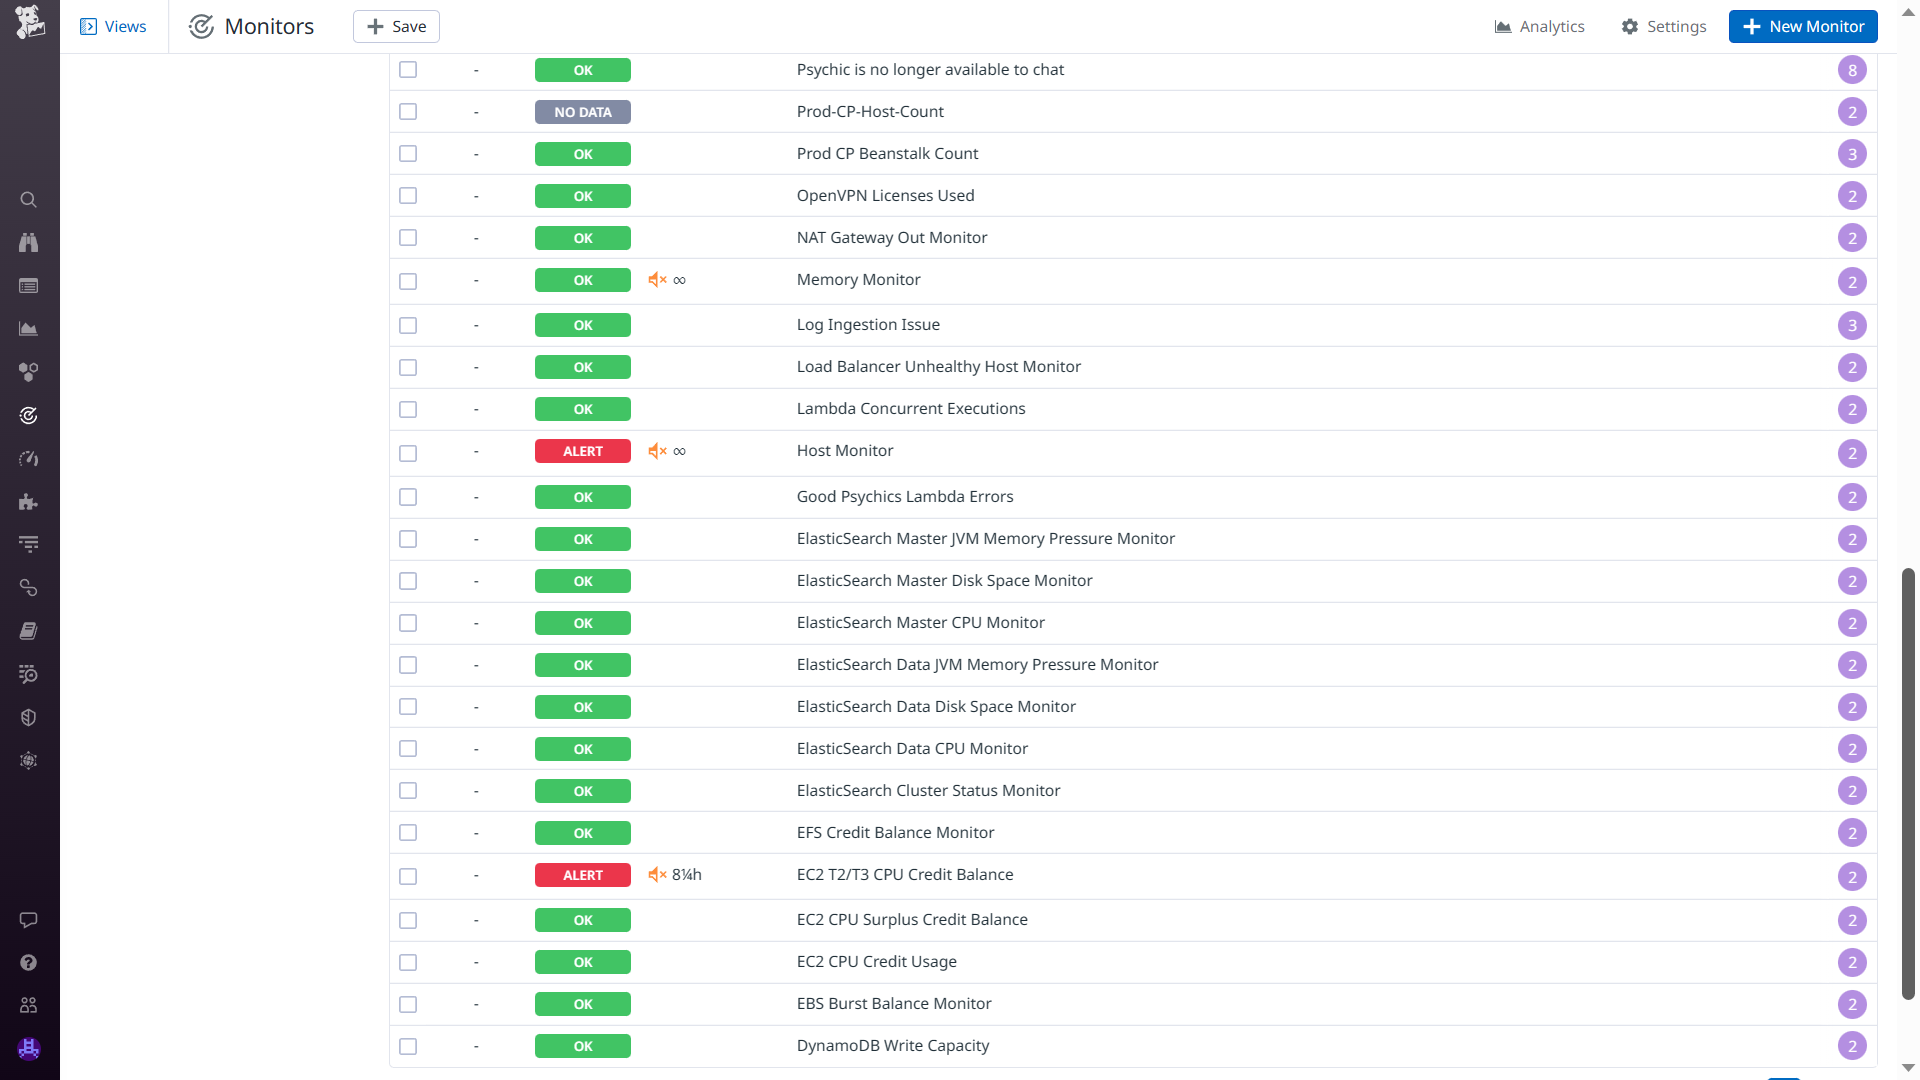Tick checkbox for DynamoDB Write Capacity

tap(408, 1047)
